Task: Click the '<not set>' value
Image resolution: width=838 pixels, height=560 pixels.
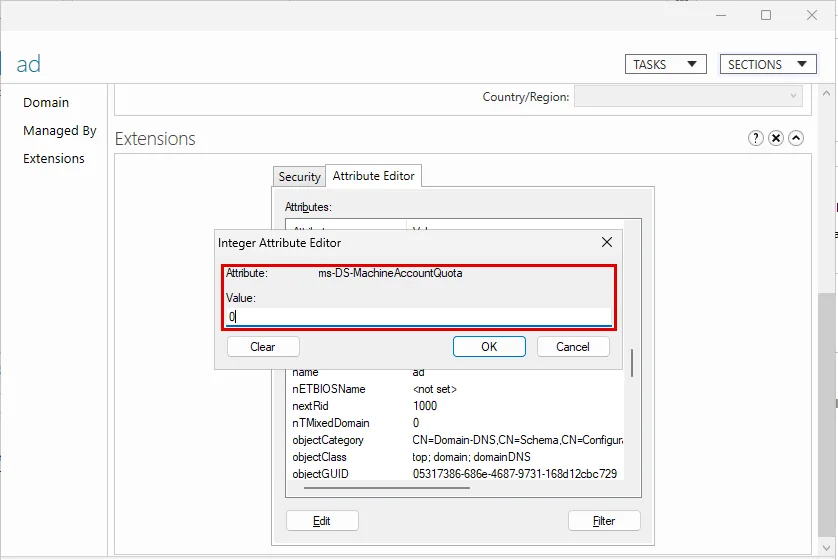Action: 434,389
